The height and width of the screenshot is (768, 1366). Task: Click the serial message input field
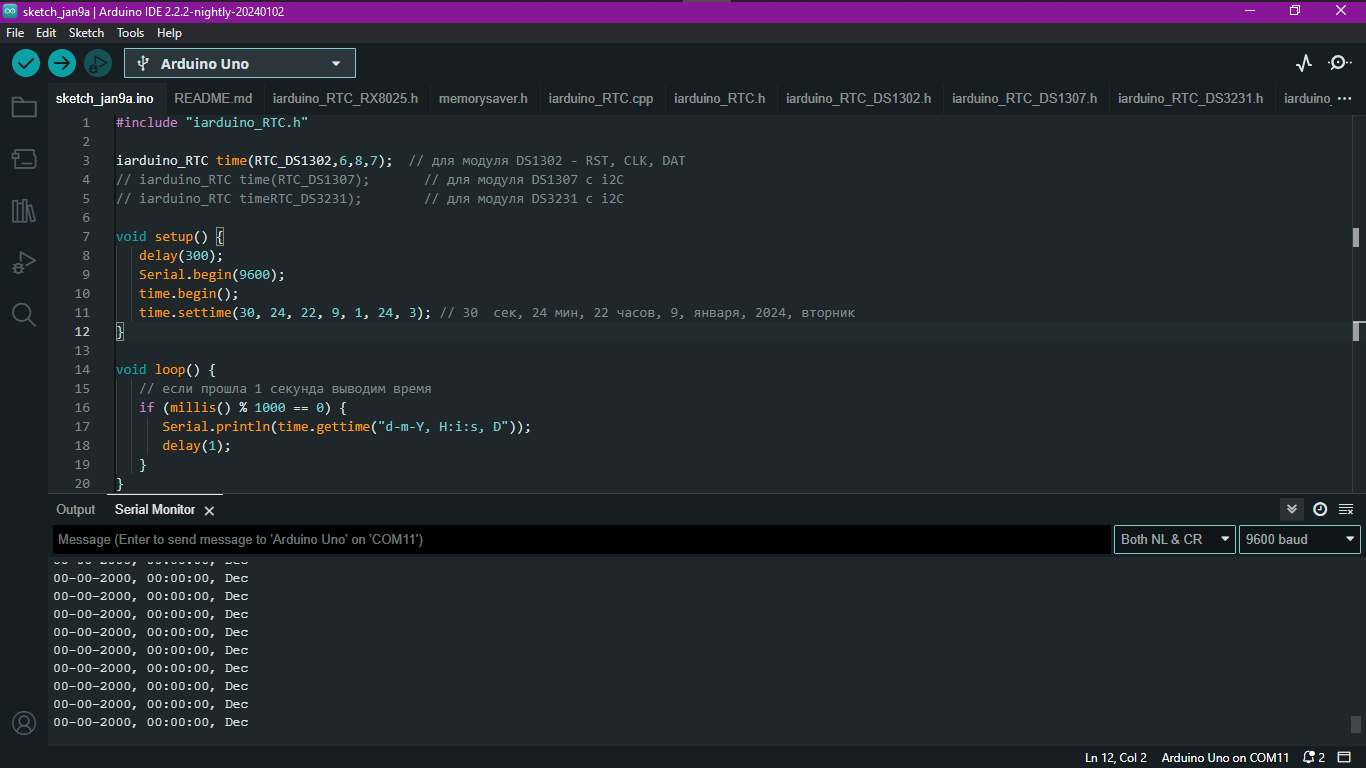tap(581, 539)
